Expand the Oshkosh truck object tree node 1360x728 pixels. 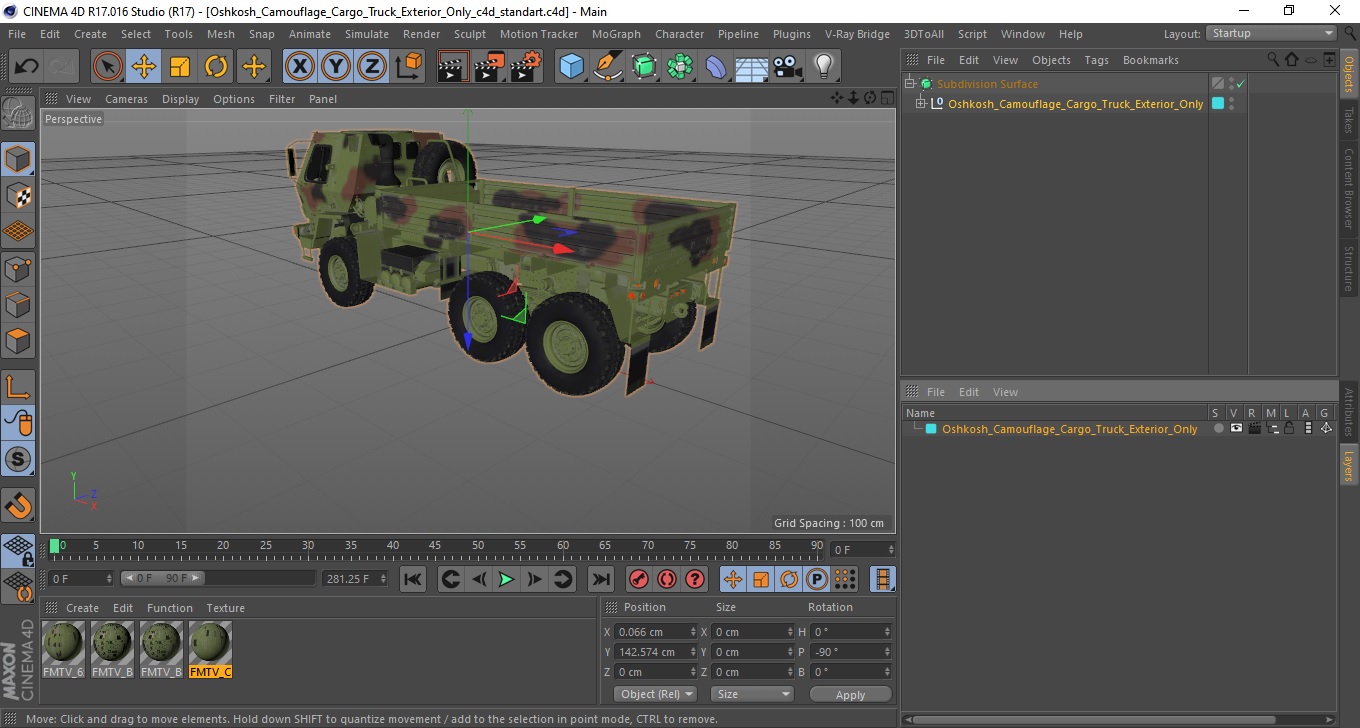[x=921, y=104]
